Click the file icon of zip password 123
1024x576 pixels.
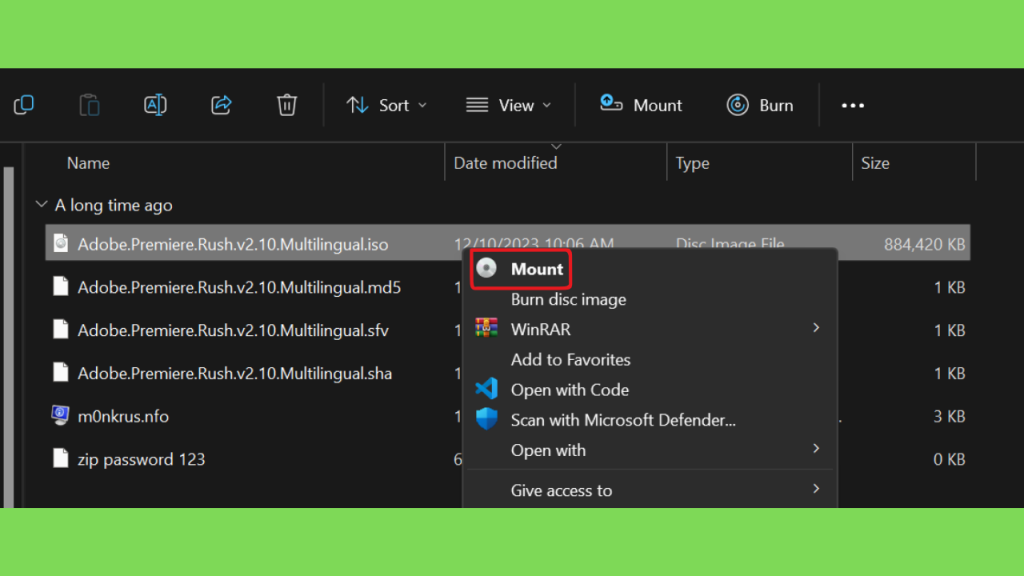[x=60, y=458]
